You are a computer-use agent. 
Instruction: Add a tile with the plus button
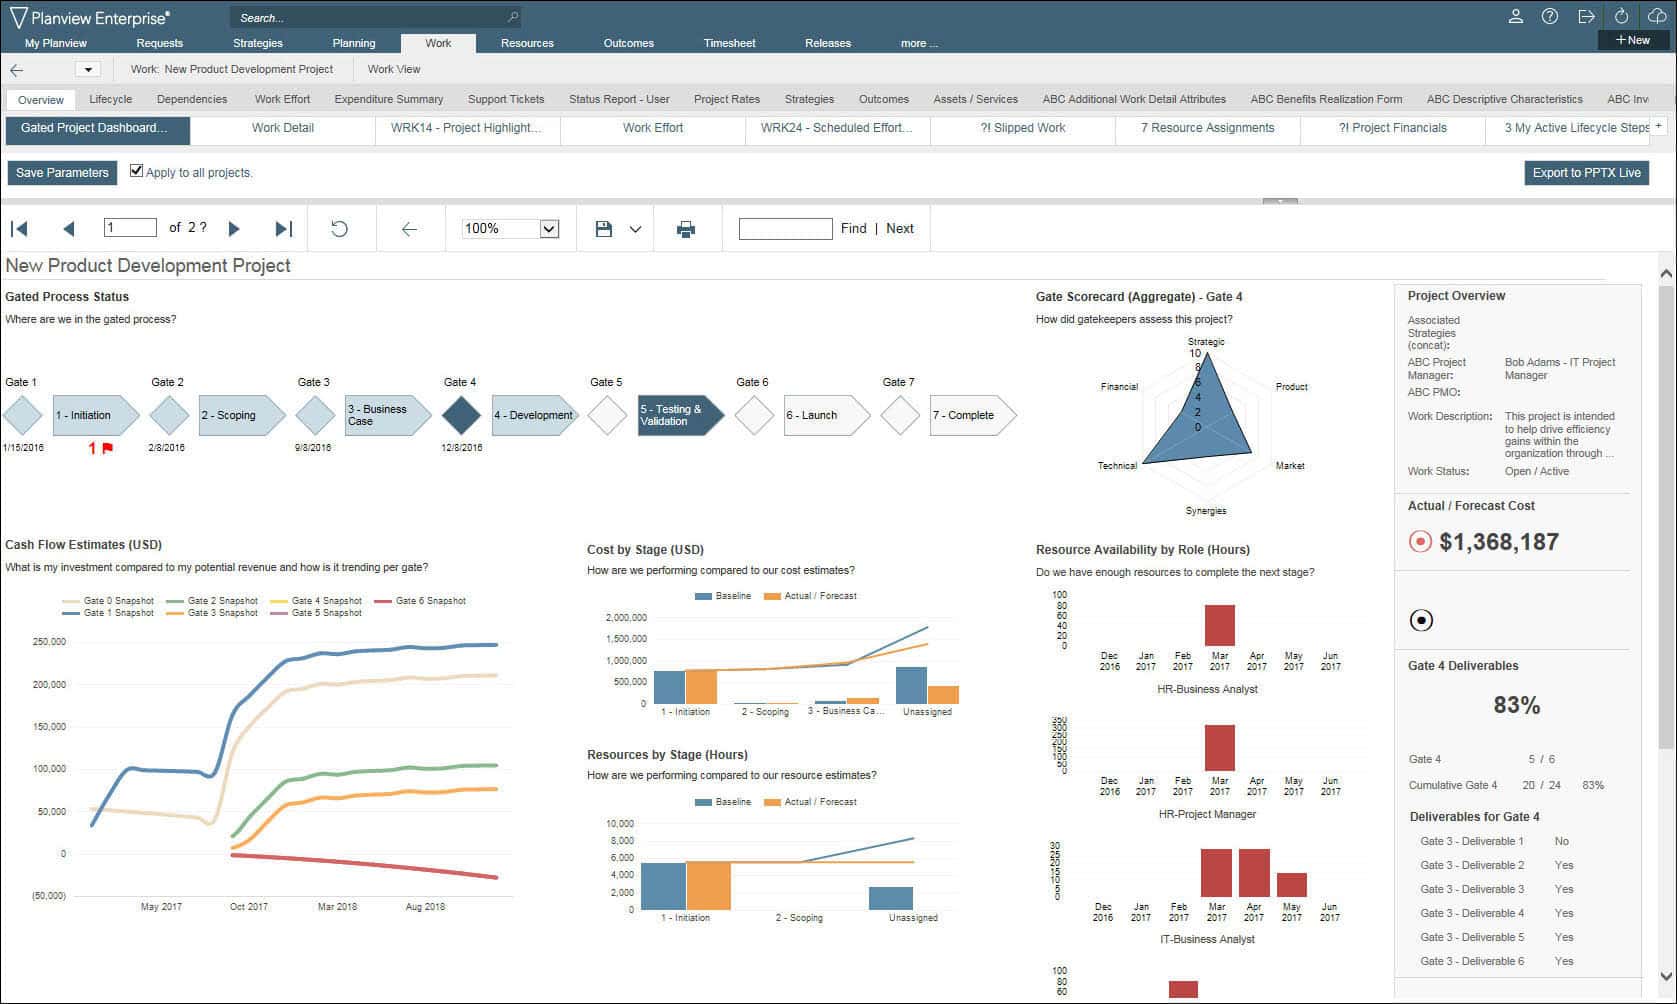pyautogui.click(x=1660, y=126)
